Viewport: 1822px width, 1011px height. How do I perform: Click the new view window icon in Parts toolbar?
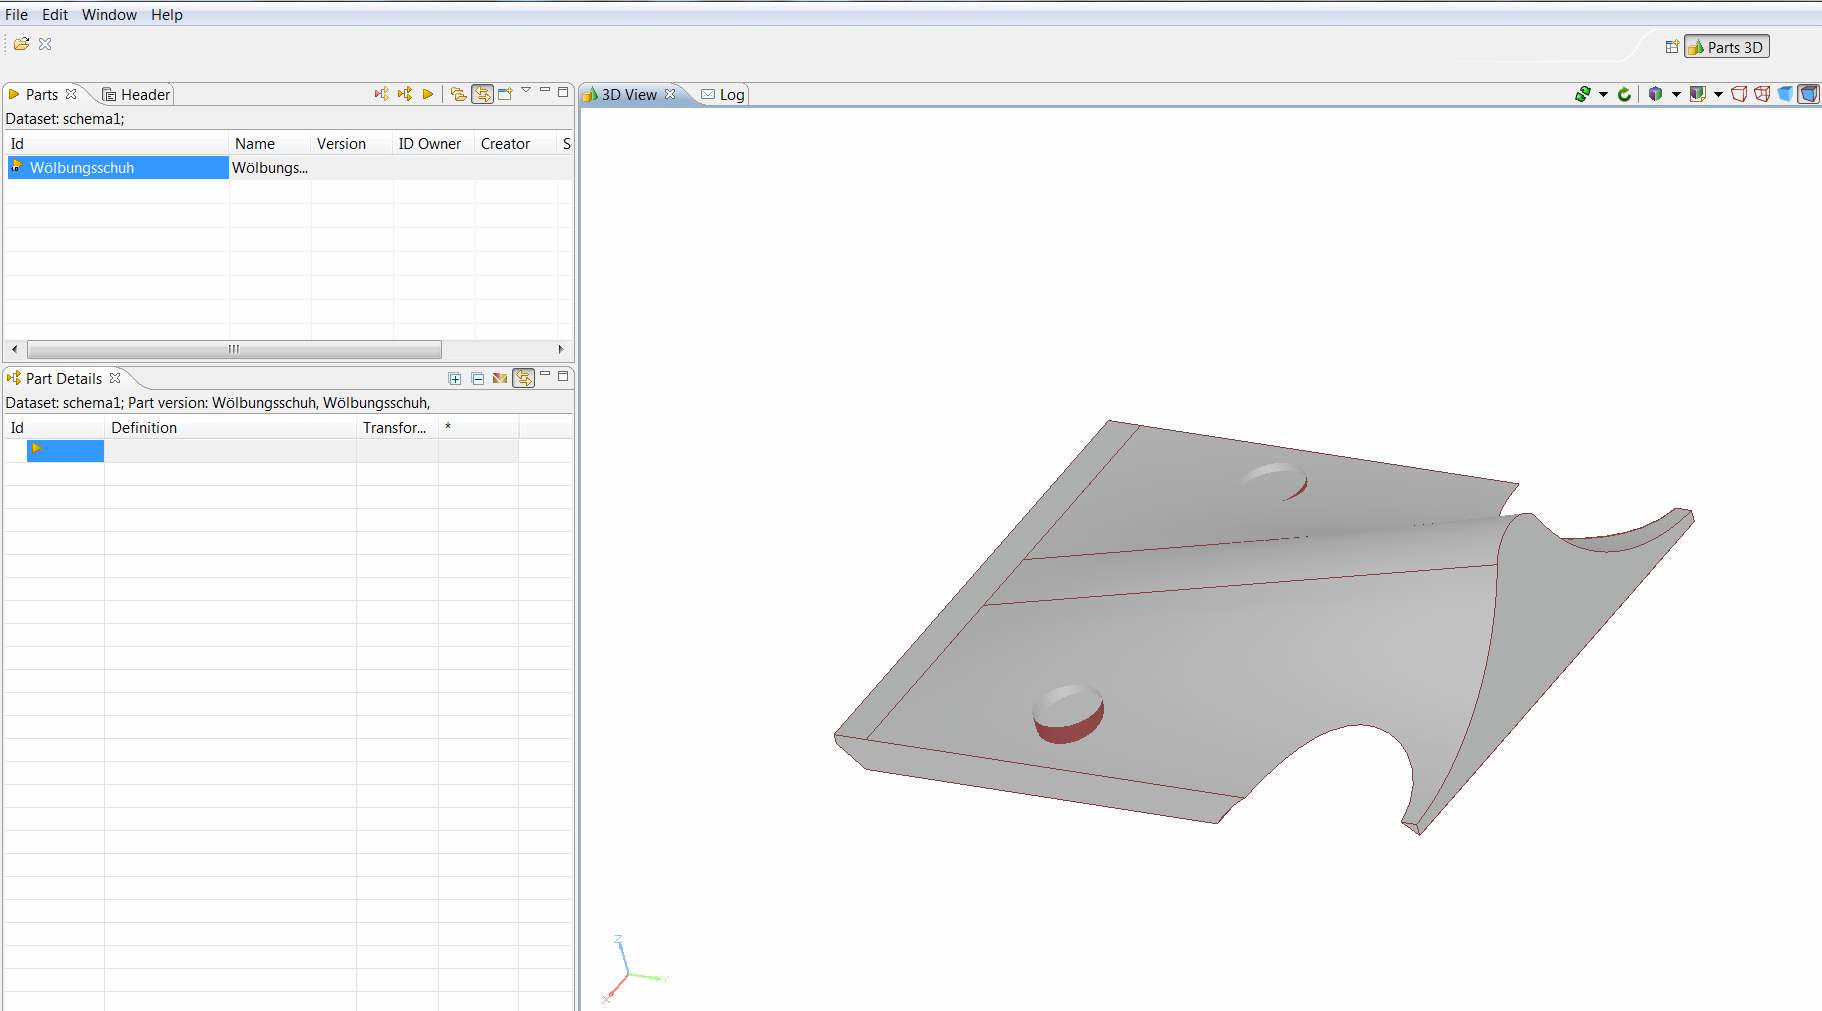[505, 94]
